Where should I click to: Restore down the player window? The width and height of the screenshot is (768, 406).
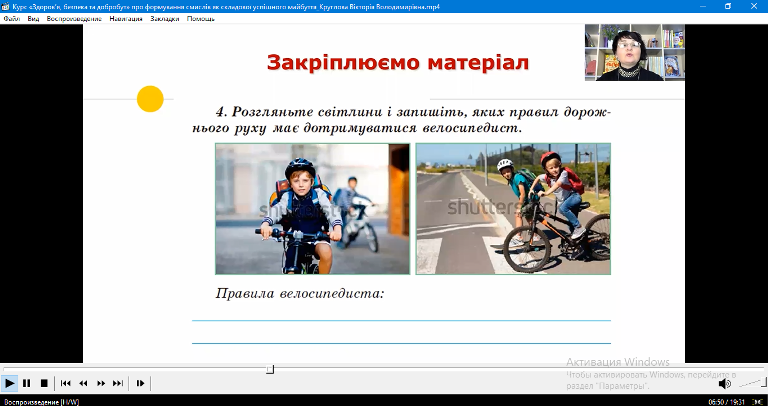click(x=728, y=6)
